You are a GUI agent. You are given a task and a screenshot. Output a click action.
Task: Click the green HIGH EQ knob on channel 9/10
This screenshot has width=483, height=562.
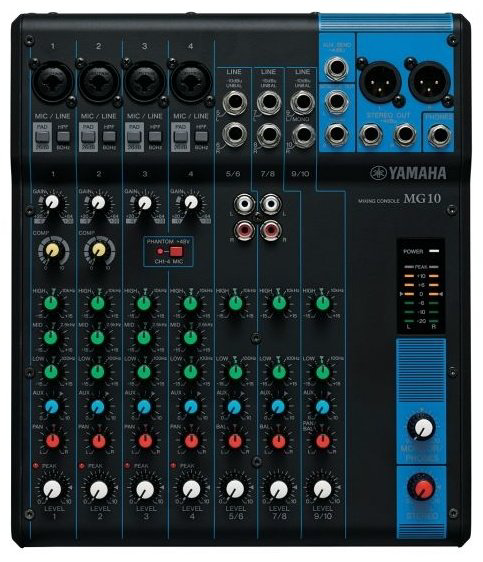[322, 303]
